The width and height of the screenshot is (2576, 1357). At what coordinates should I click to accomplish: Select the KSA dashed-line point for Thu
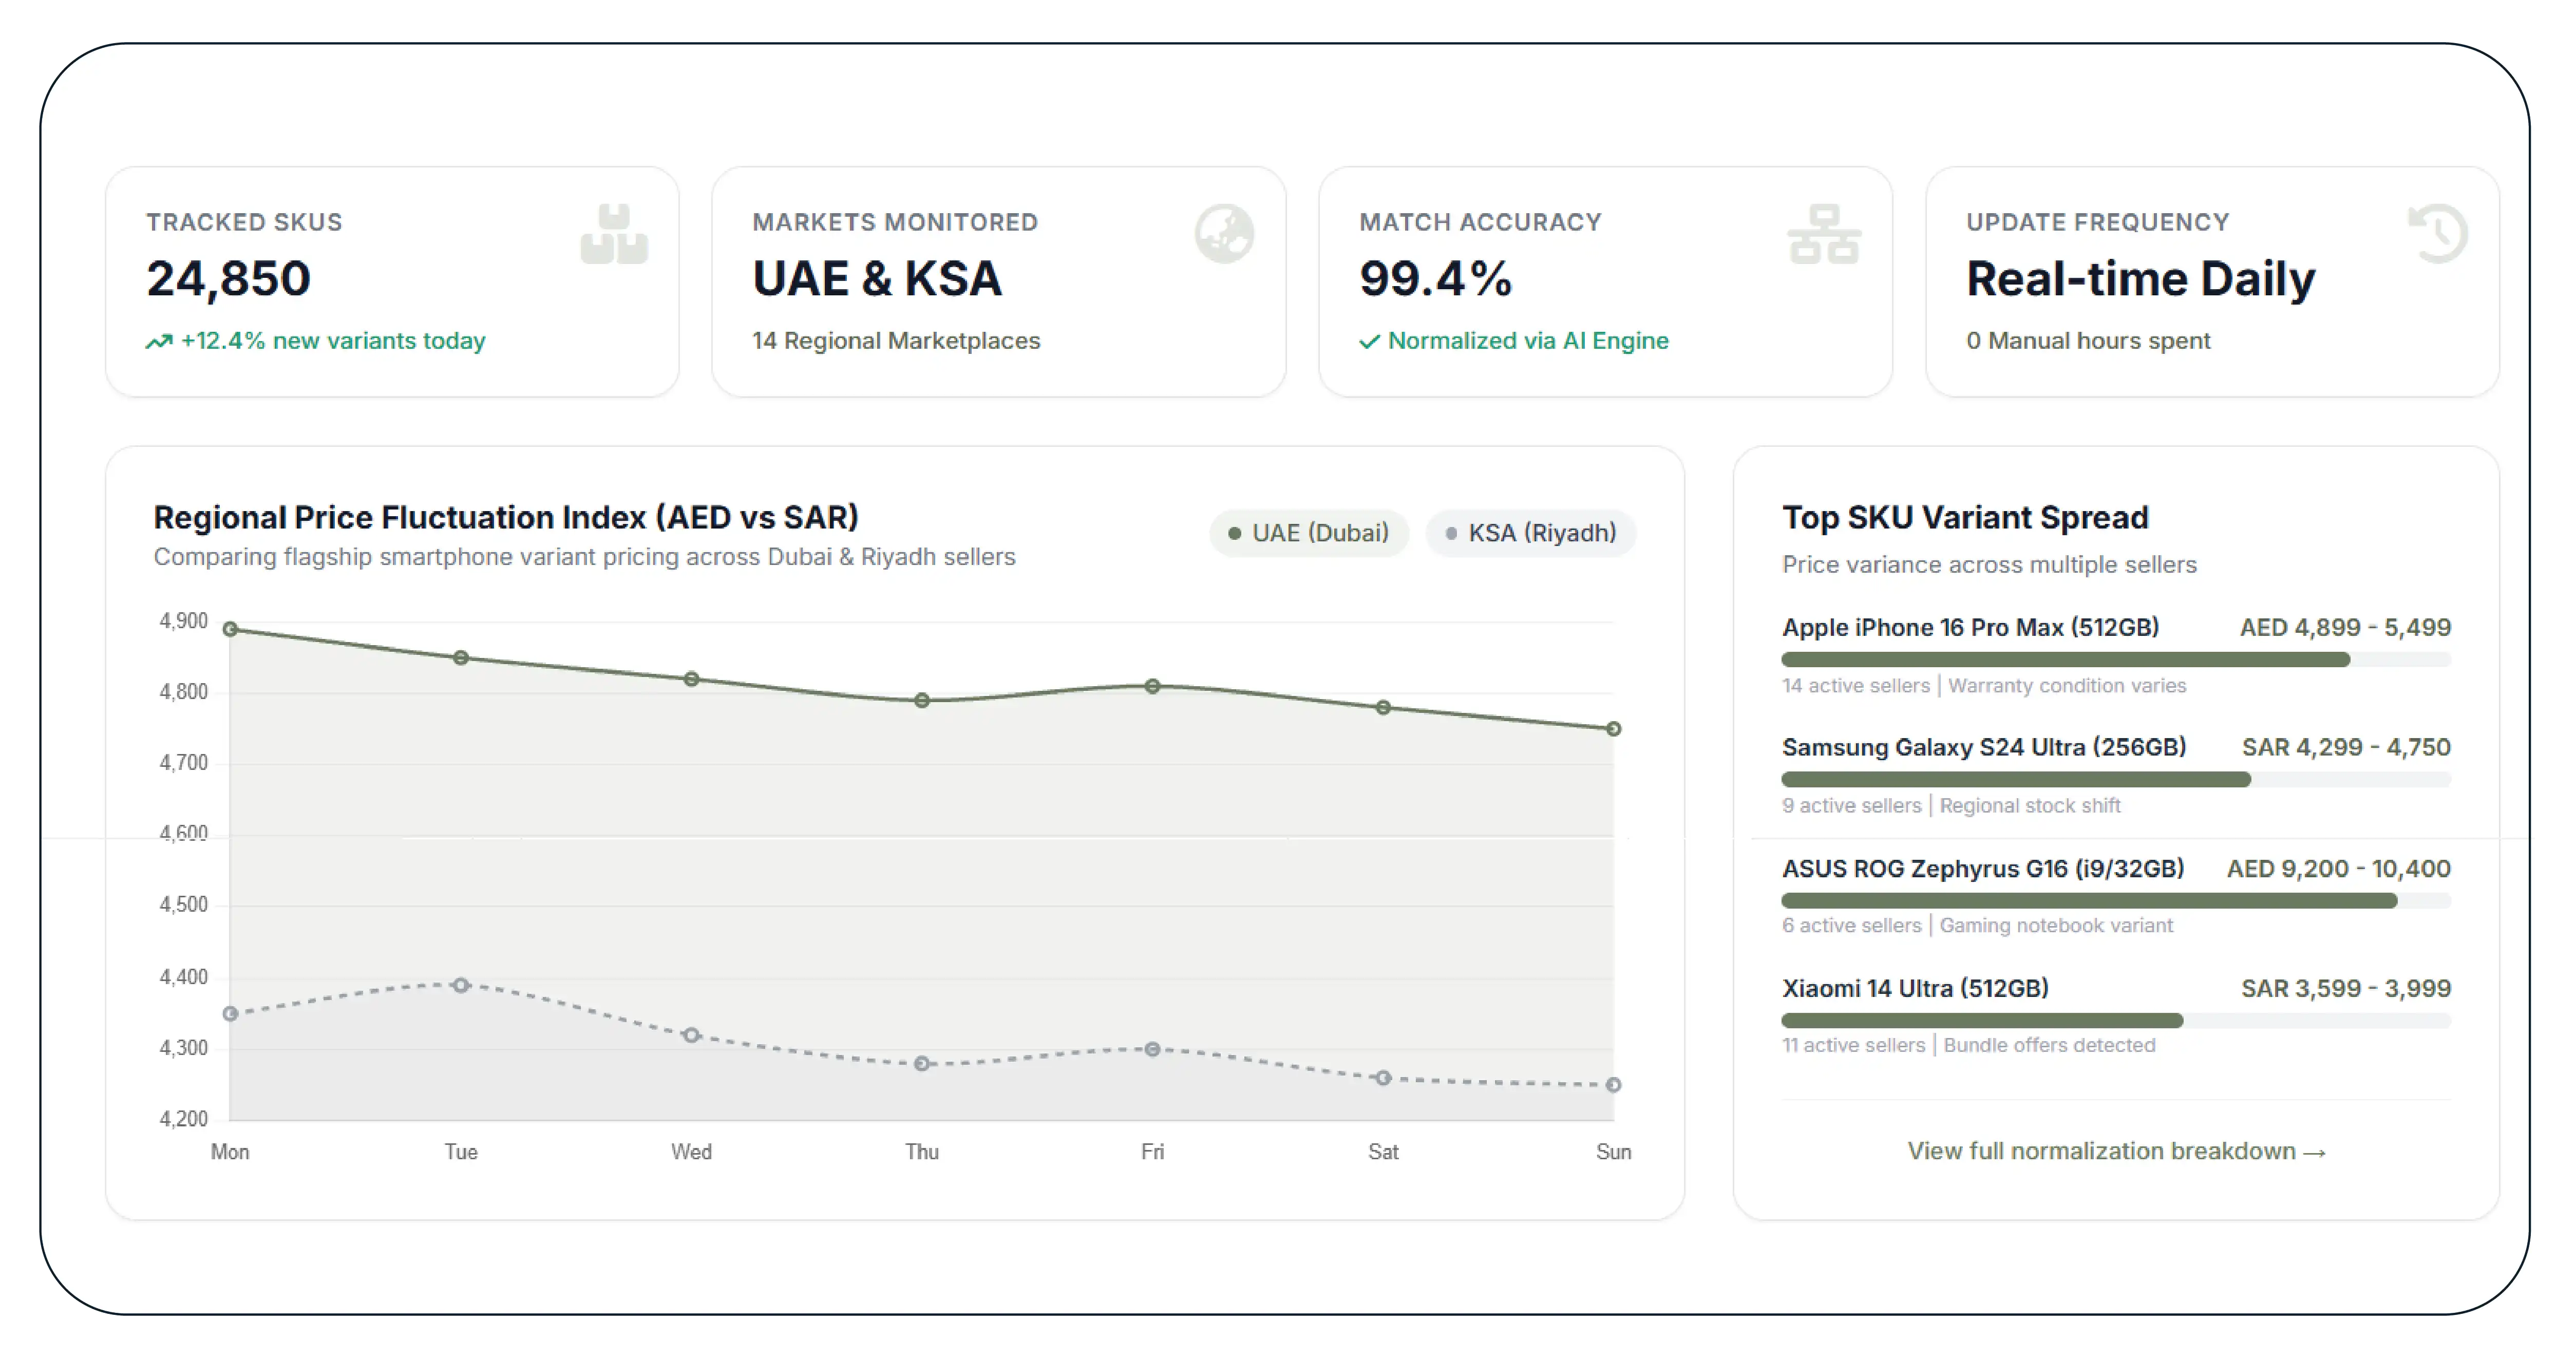pos(922,1063)
